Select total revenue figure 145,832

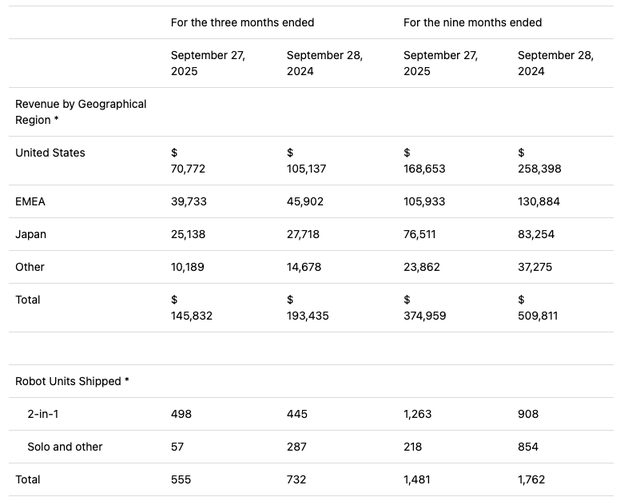click(x=191, y=316)
